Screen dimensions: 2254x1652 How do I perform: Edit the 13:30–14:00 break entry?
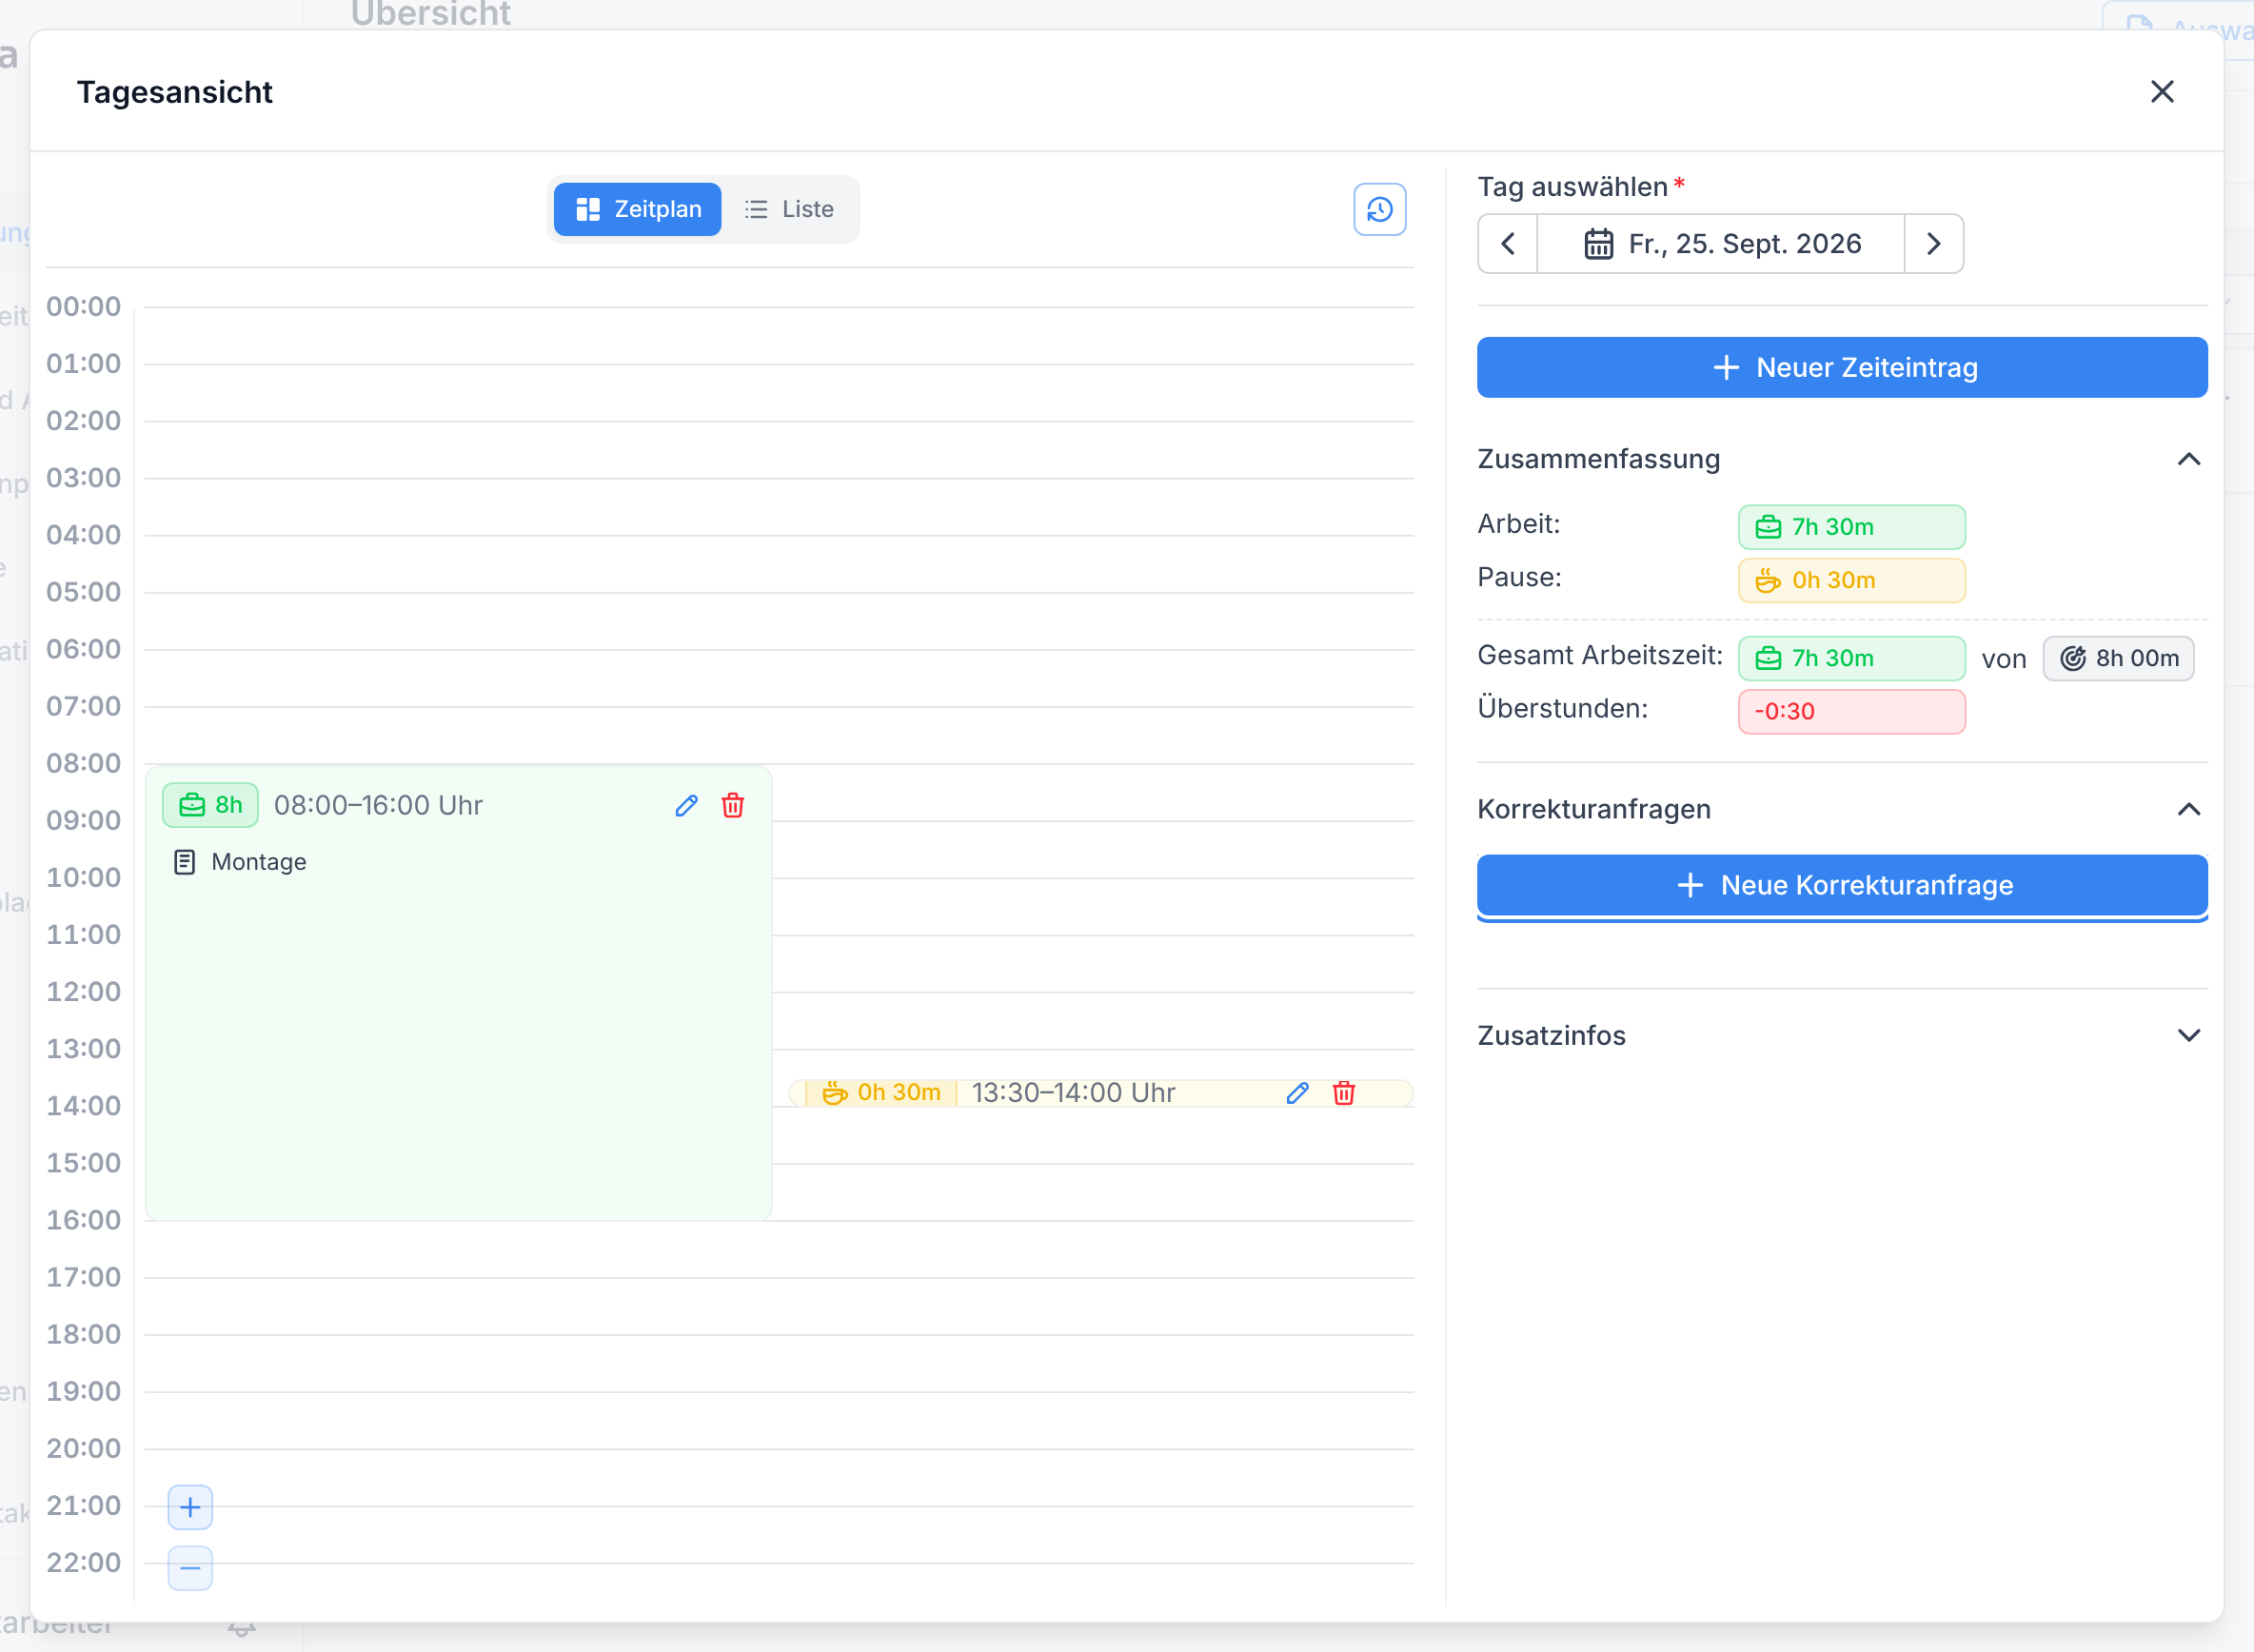[x=1297, y=1093]
